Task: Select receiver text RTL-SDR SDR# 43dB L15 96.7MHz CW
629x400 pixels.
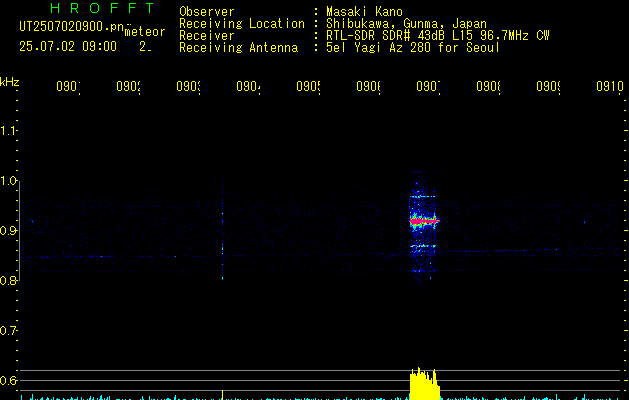Action: 438,36
